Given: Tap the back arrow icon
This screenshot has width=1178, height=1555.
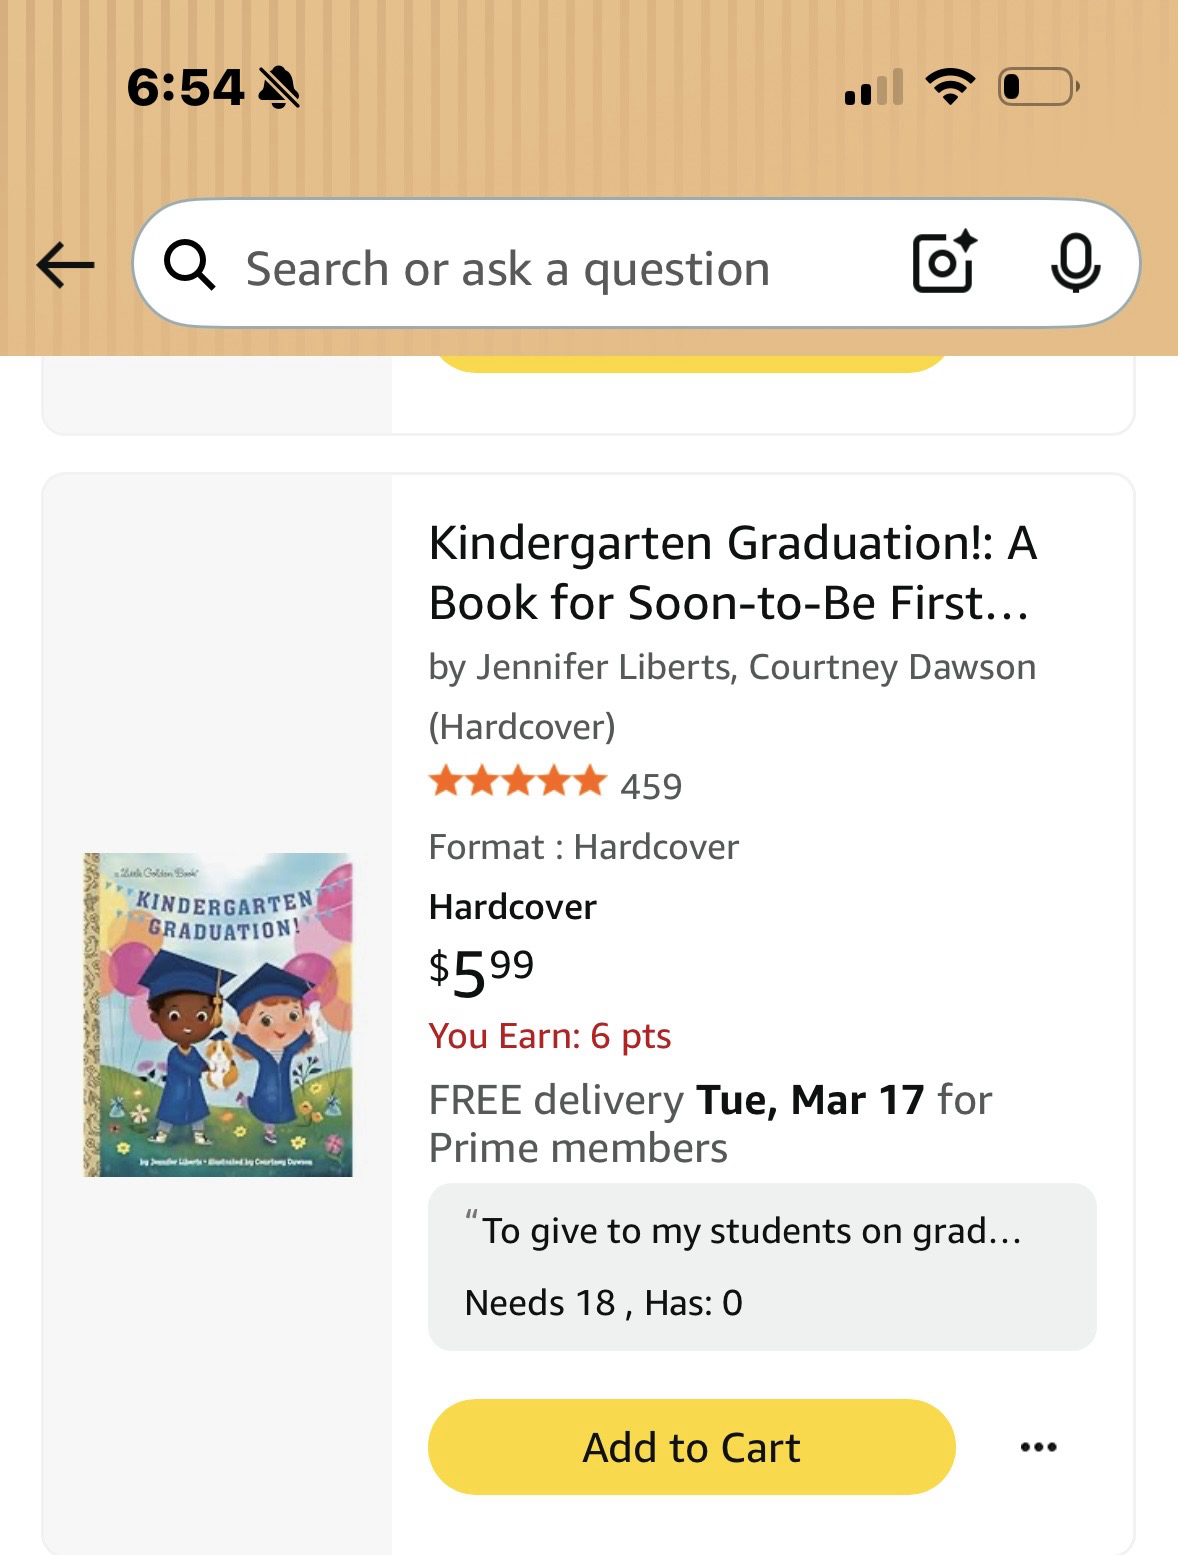Looking at the screenshot, I should click(66, 266).
